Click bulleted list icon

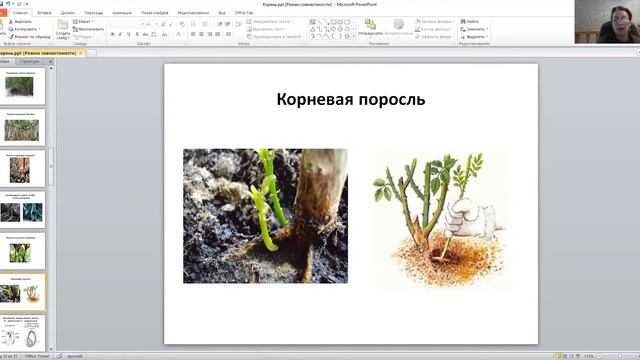[x=193, y=24]
